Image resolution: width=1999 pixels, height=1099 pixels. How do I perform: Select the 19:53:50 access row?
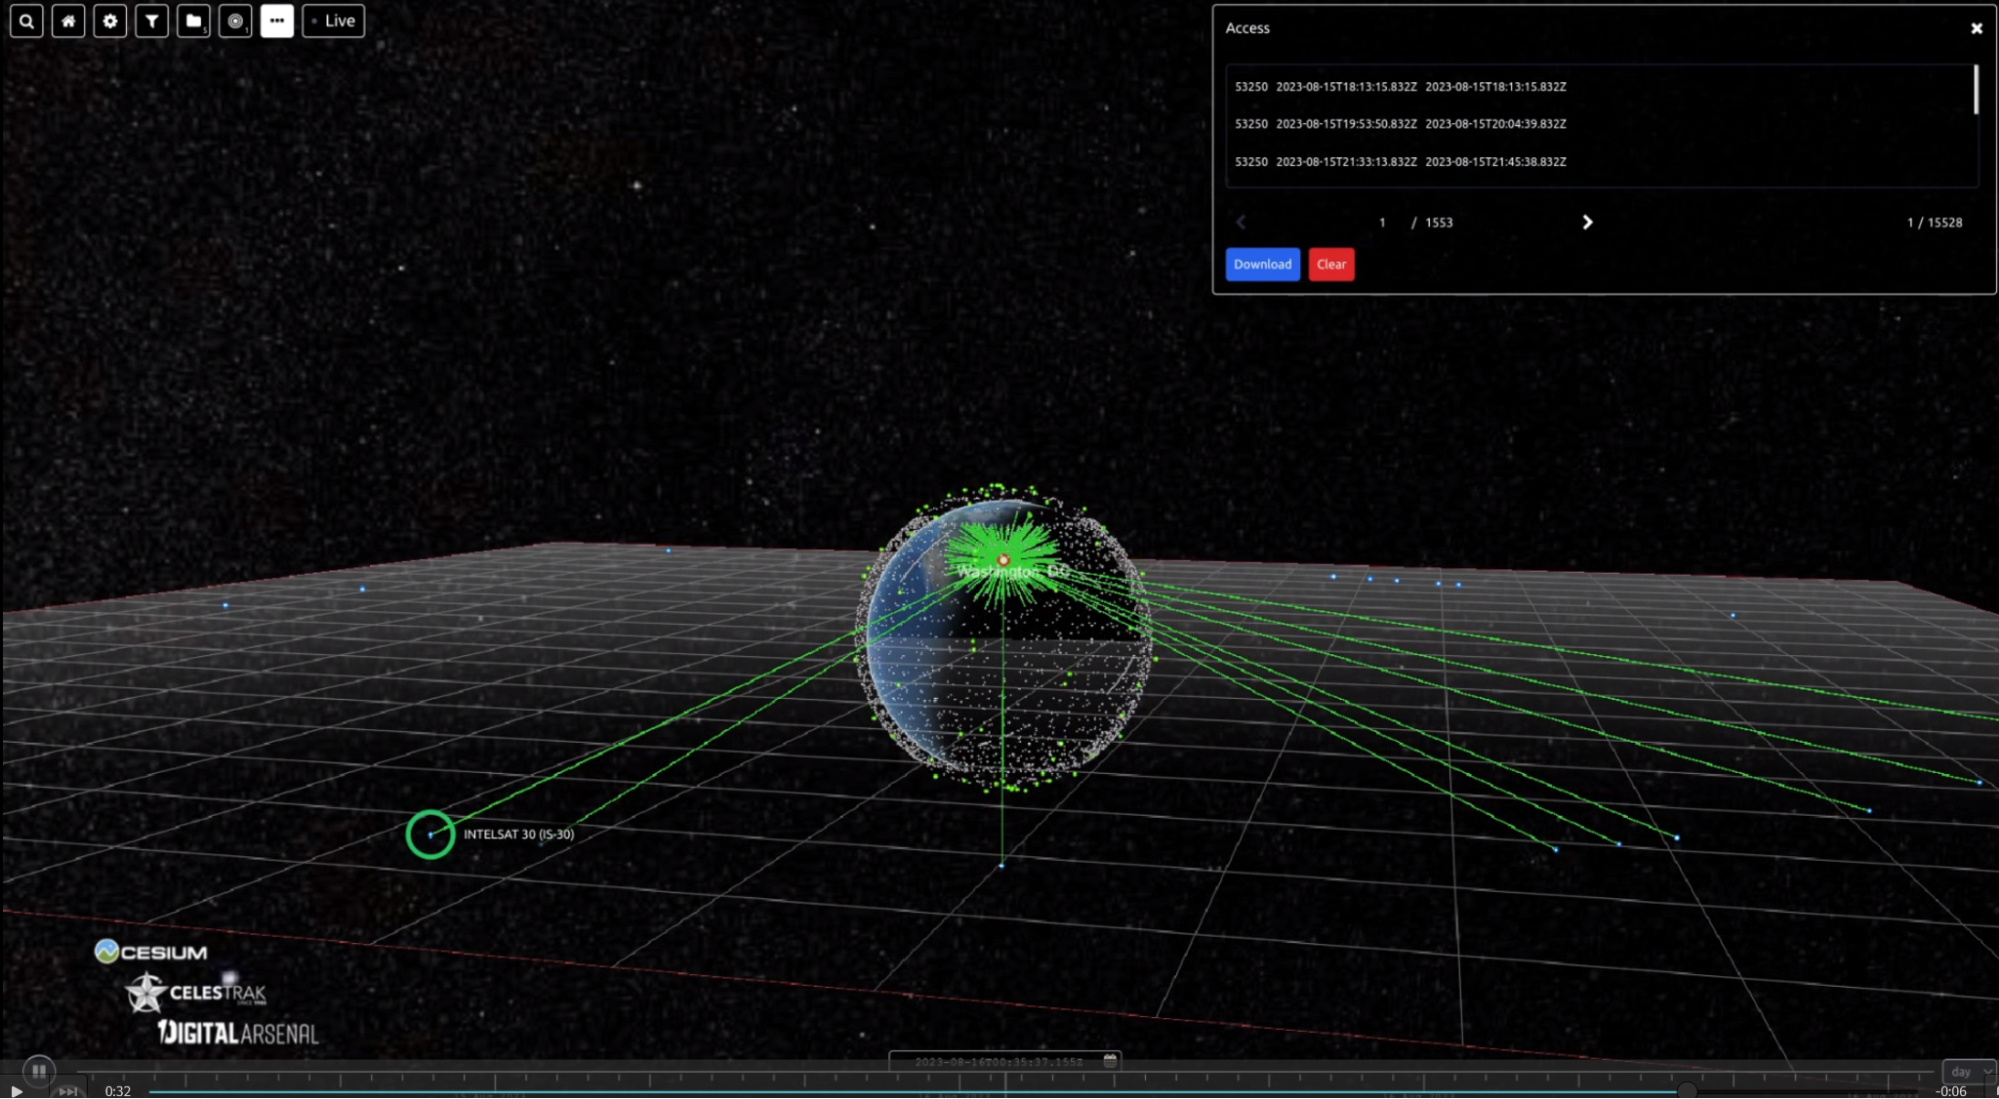pos(1400,124)
